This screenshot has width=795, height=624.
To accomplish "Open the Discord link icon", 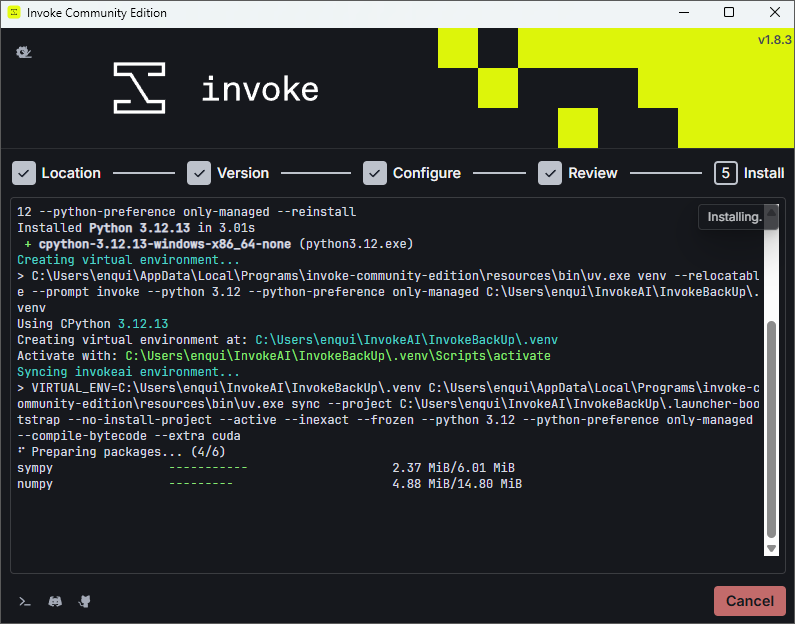I will click(x=55, y=601).
